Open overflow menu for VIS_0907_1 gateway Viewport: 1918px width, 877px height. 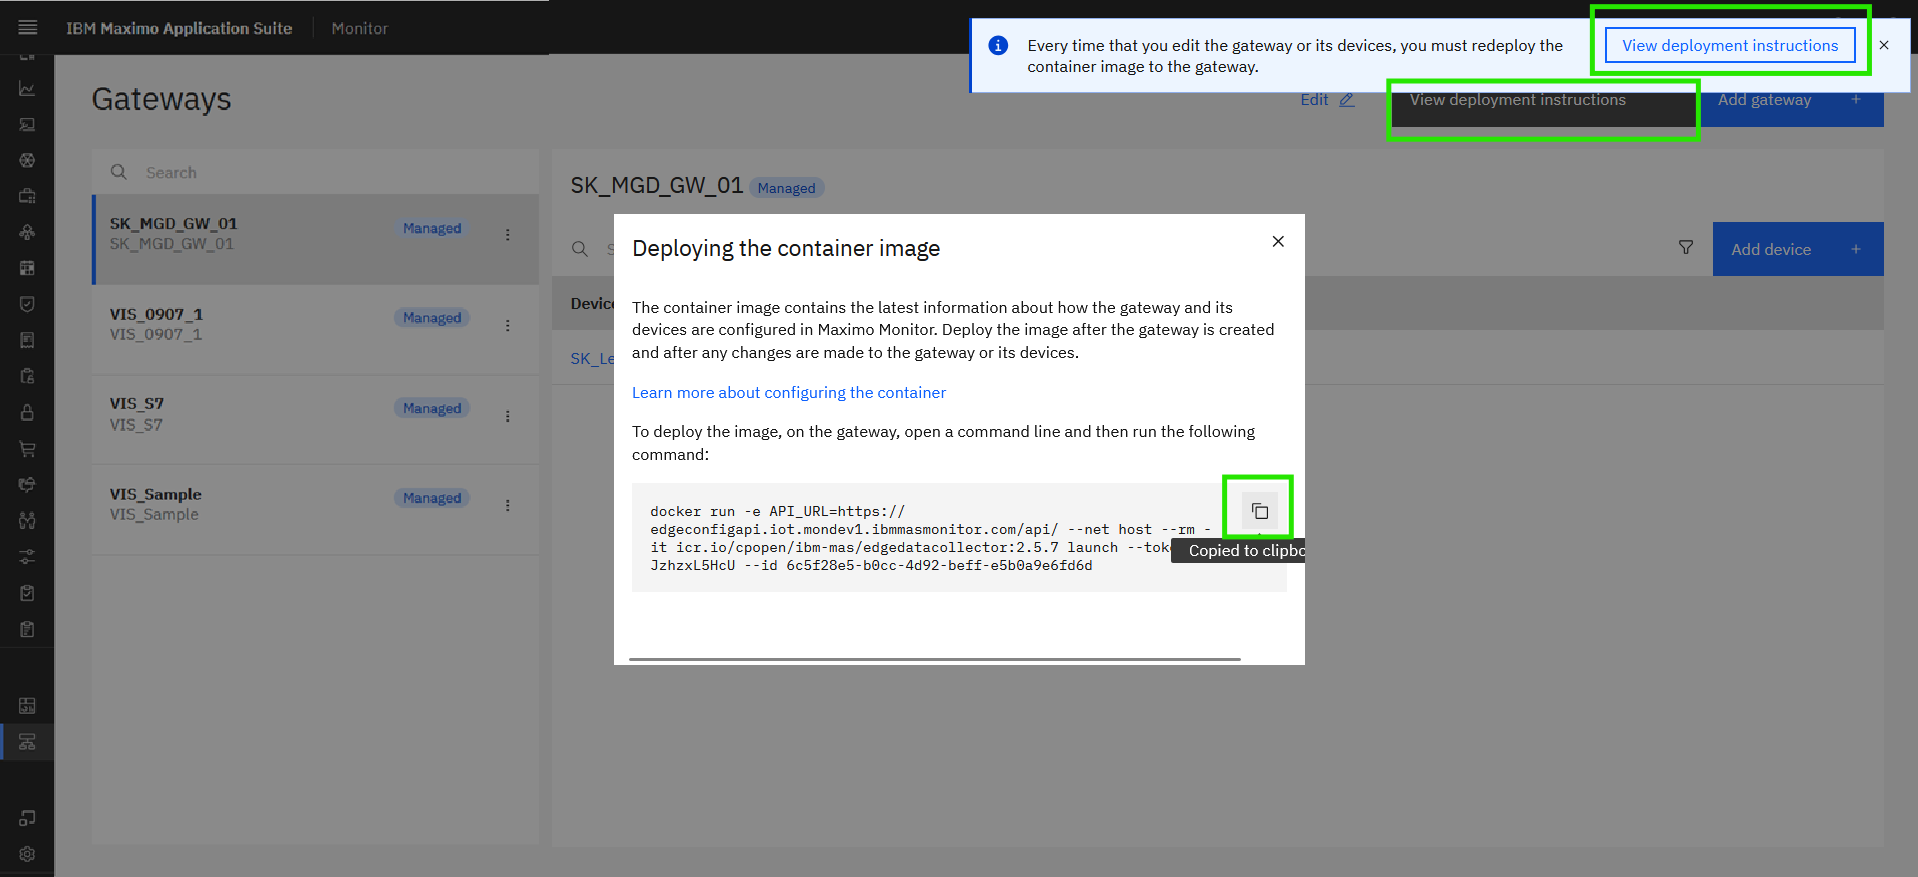click(x=508, y=326)
